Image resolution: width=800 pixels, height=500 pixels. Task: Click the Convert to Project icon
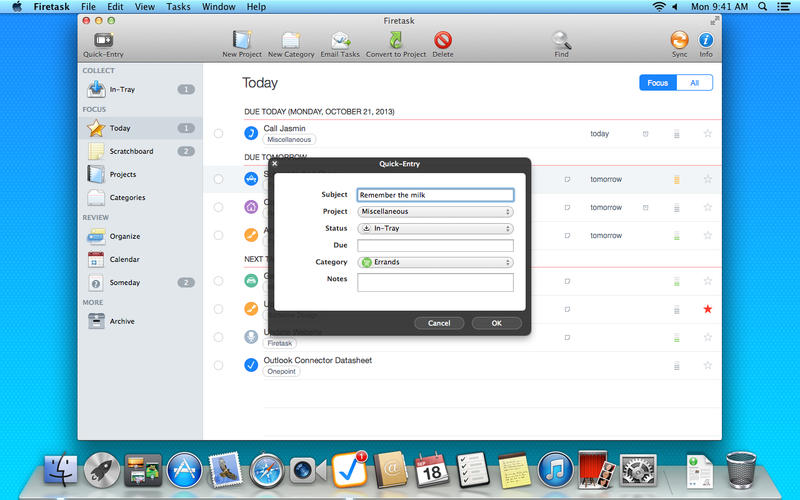click(x=395, y=41)
